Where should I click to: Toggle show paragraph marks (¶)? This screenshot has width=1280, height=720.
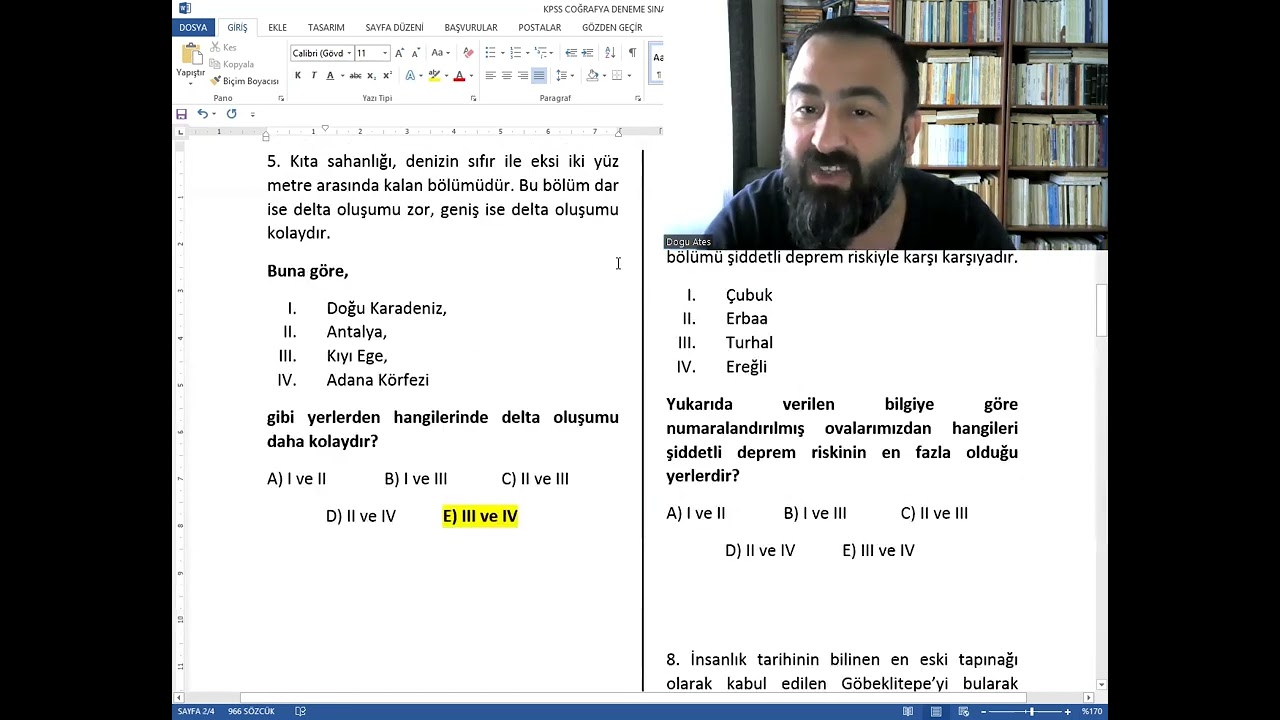click(x=632, y=53)
